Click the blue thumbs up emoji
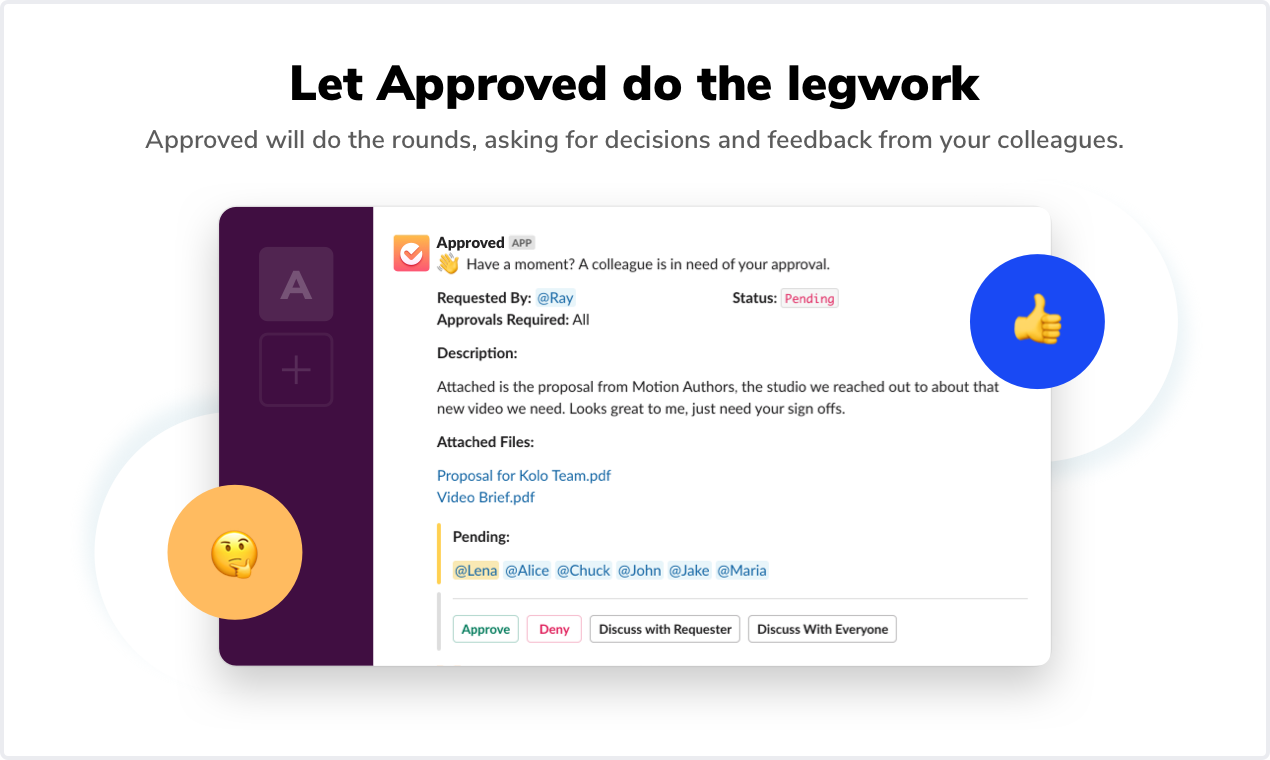The width and height of the screenshot is (1270, 760). pyautogui.click(x=1037, y=321)
